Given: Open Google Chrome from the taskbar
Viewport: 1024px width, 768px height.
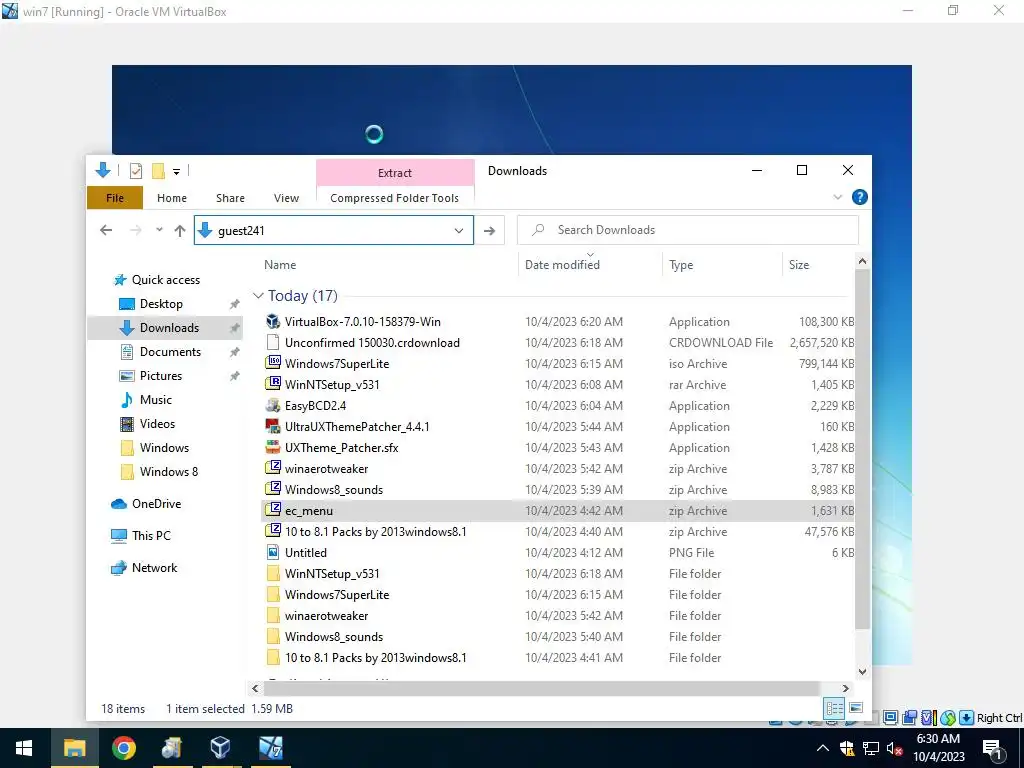Looking at the screenshot, I should click(123, 748).
